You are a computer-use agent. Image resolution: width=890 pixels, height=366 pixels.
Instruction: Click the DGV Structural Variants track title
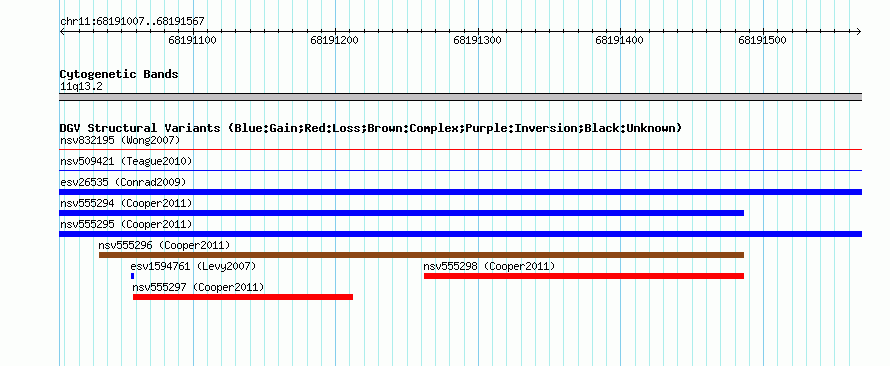click(371, 128)
